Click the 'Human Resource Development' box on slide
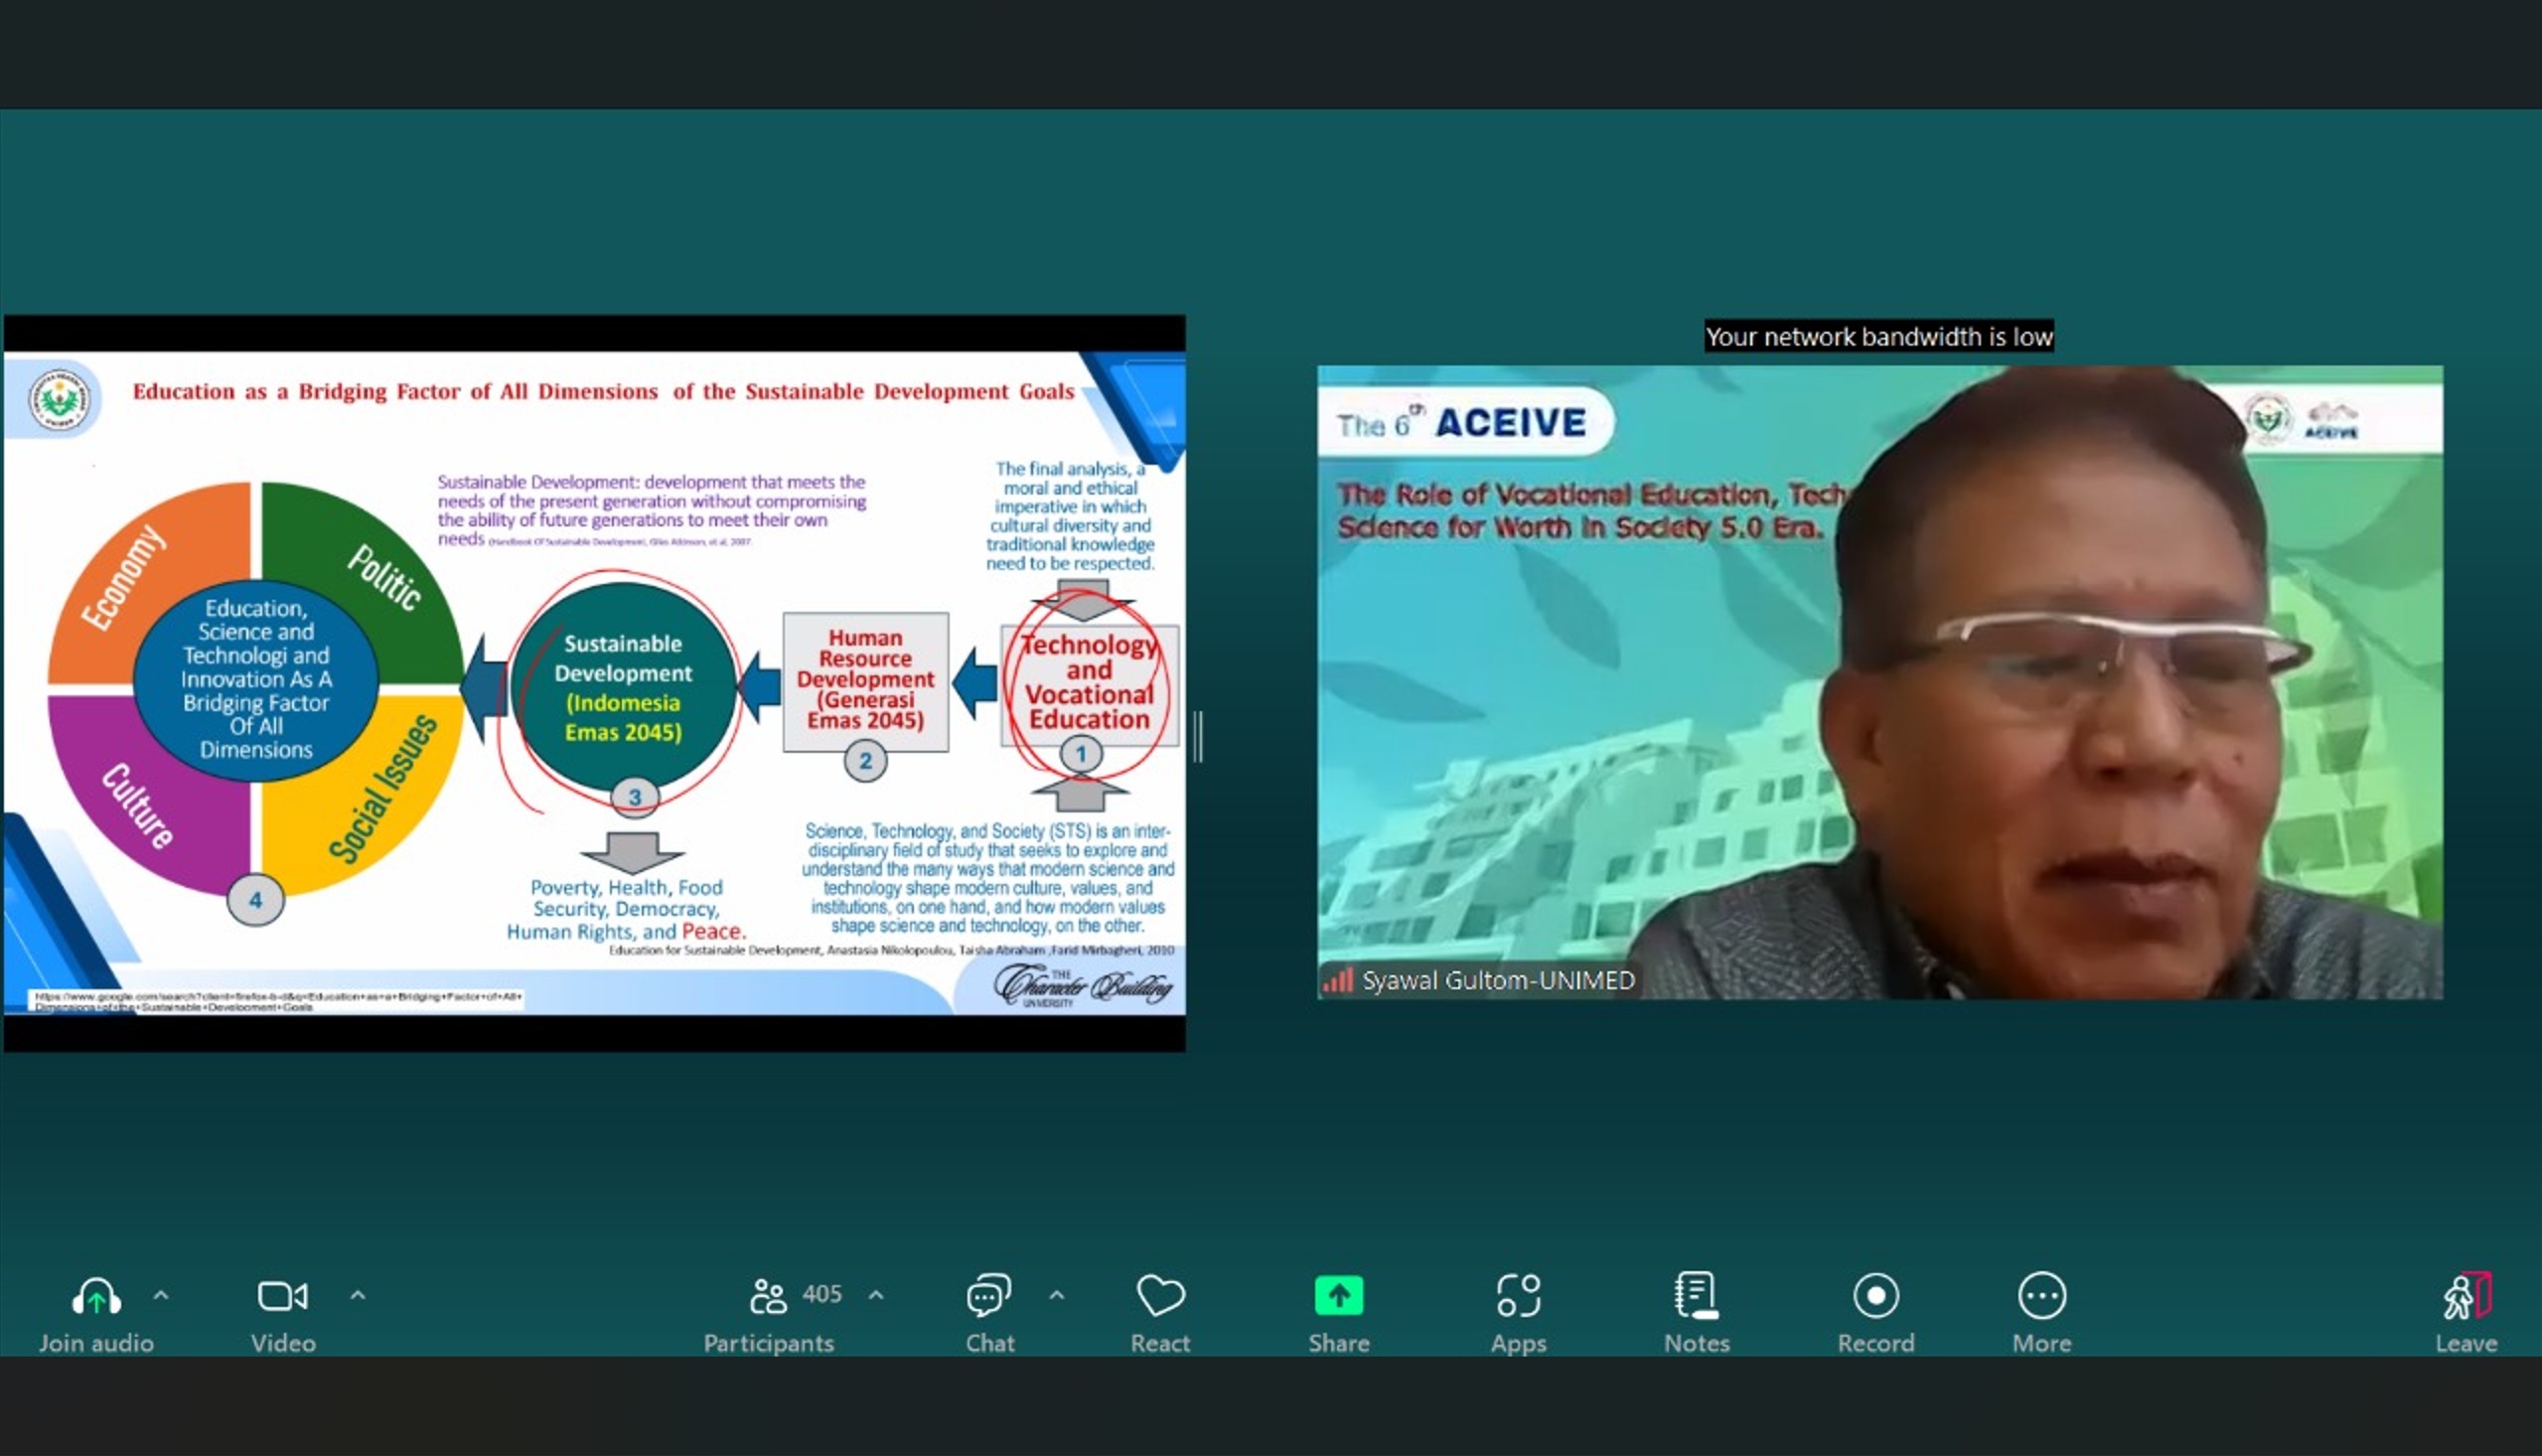 click(x=865, y=681)
